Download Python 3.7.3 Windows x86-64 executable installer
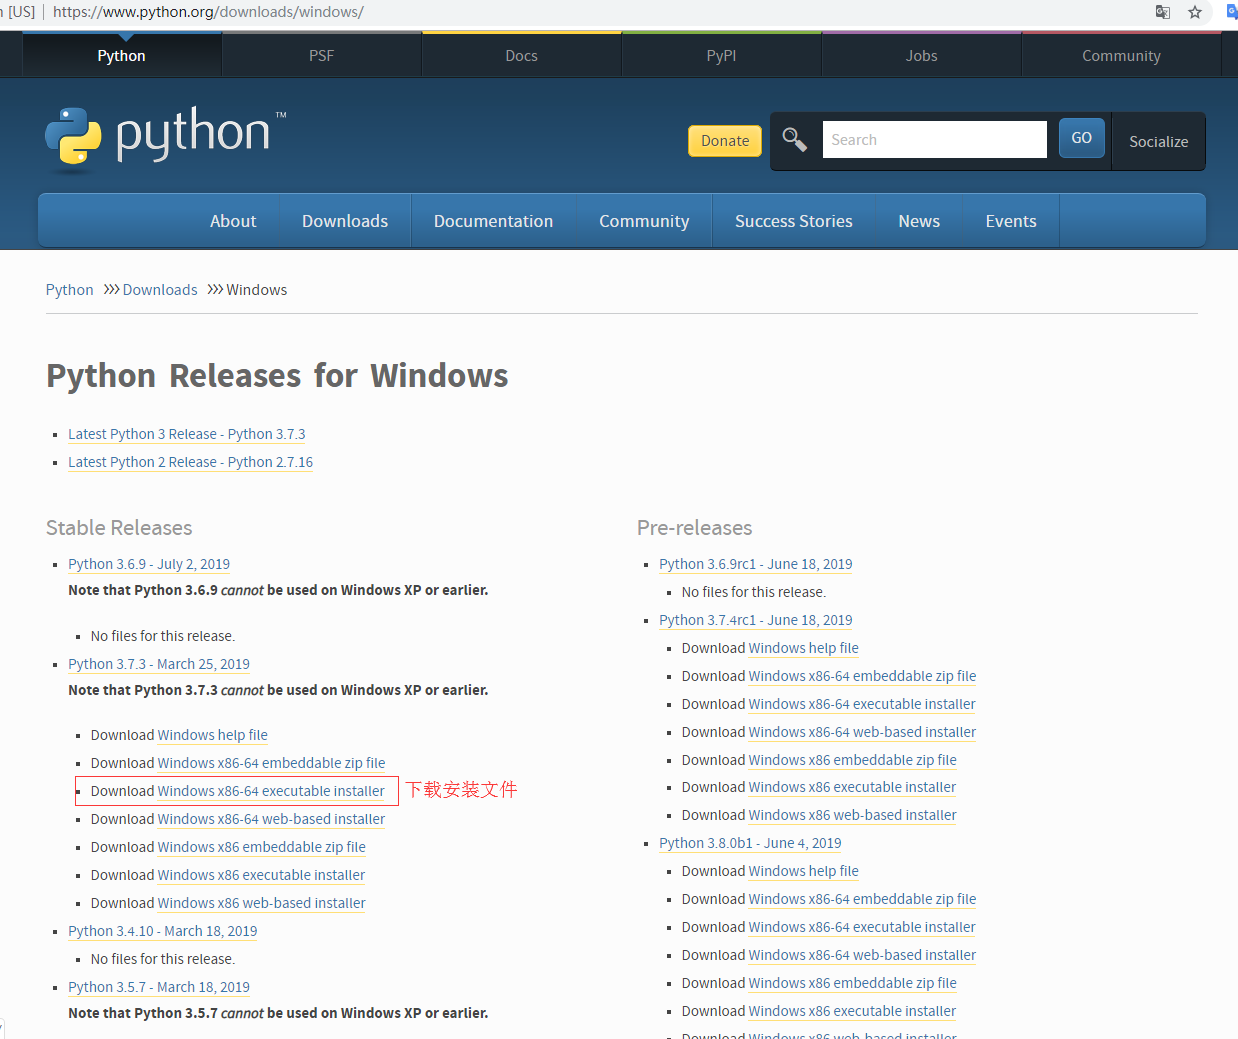 click(271, 791)
